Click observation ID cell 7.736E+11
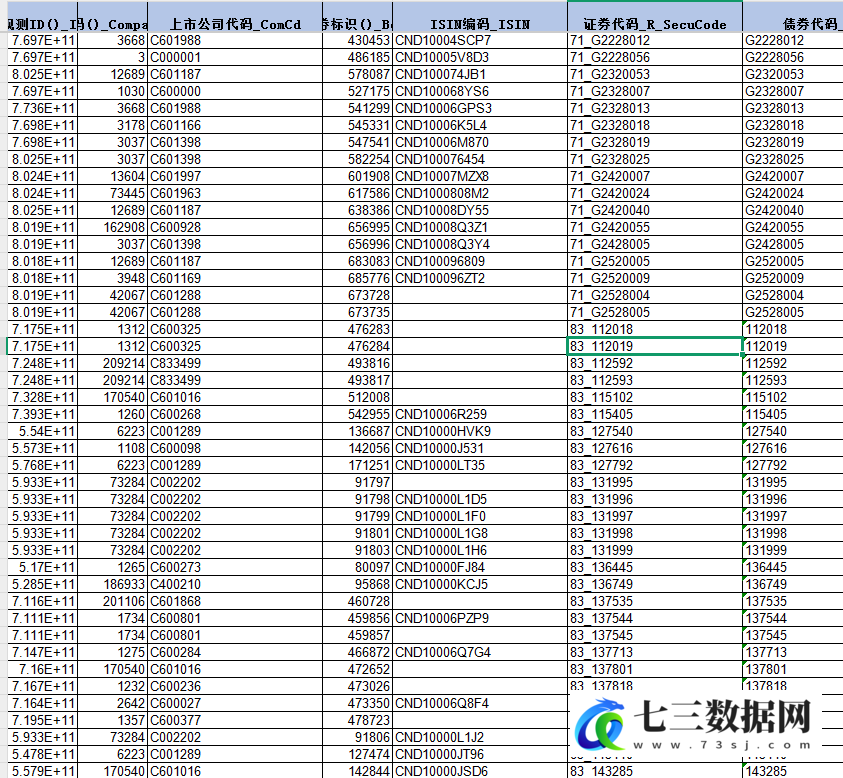The height and width of the screenshot is (778, 843). coord(42,109)
